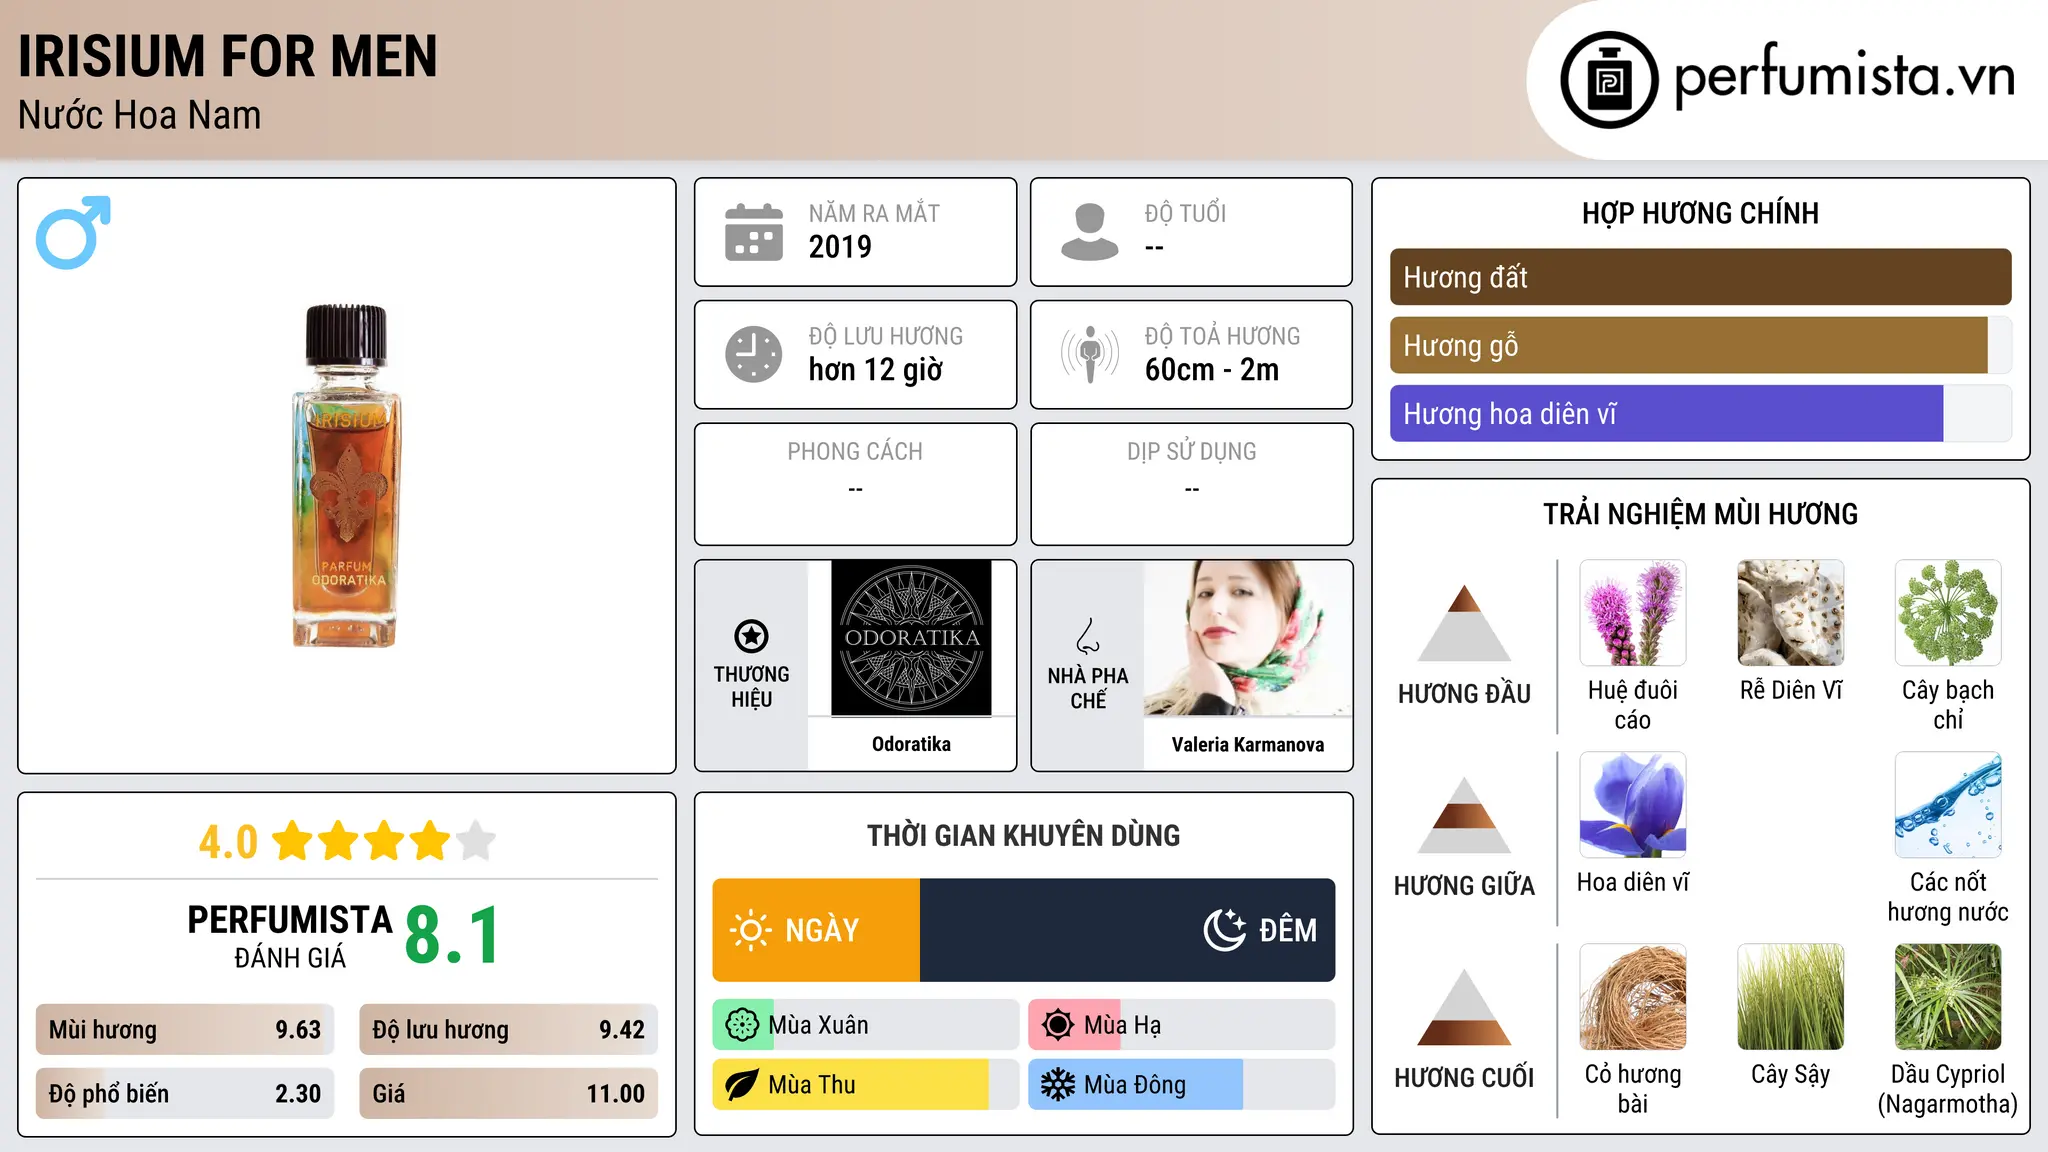
Task: Open the Irisium perfume bottle image
Action: pyautogui.click(x=347, y=476)
